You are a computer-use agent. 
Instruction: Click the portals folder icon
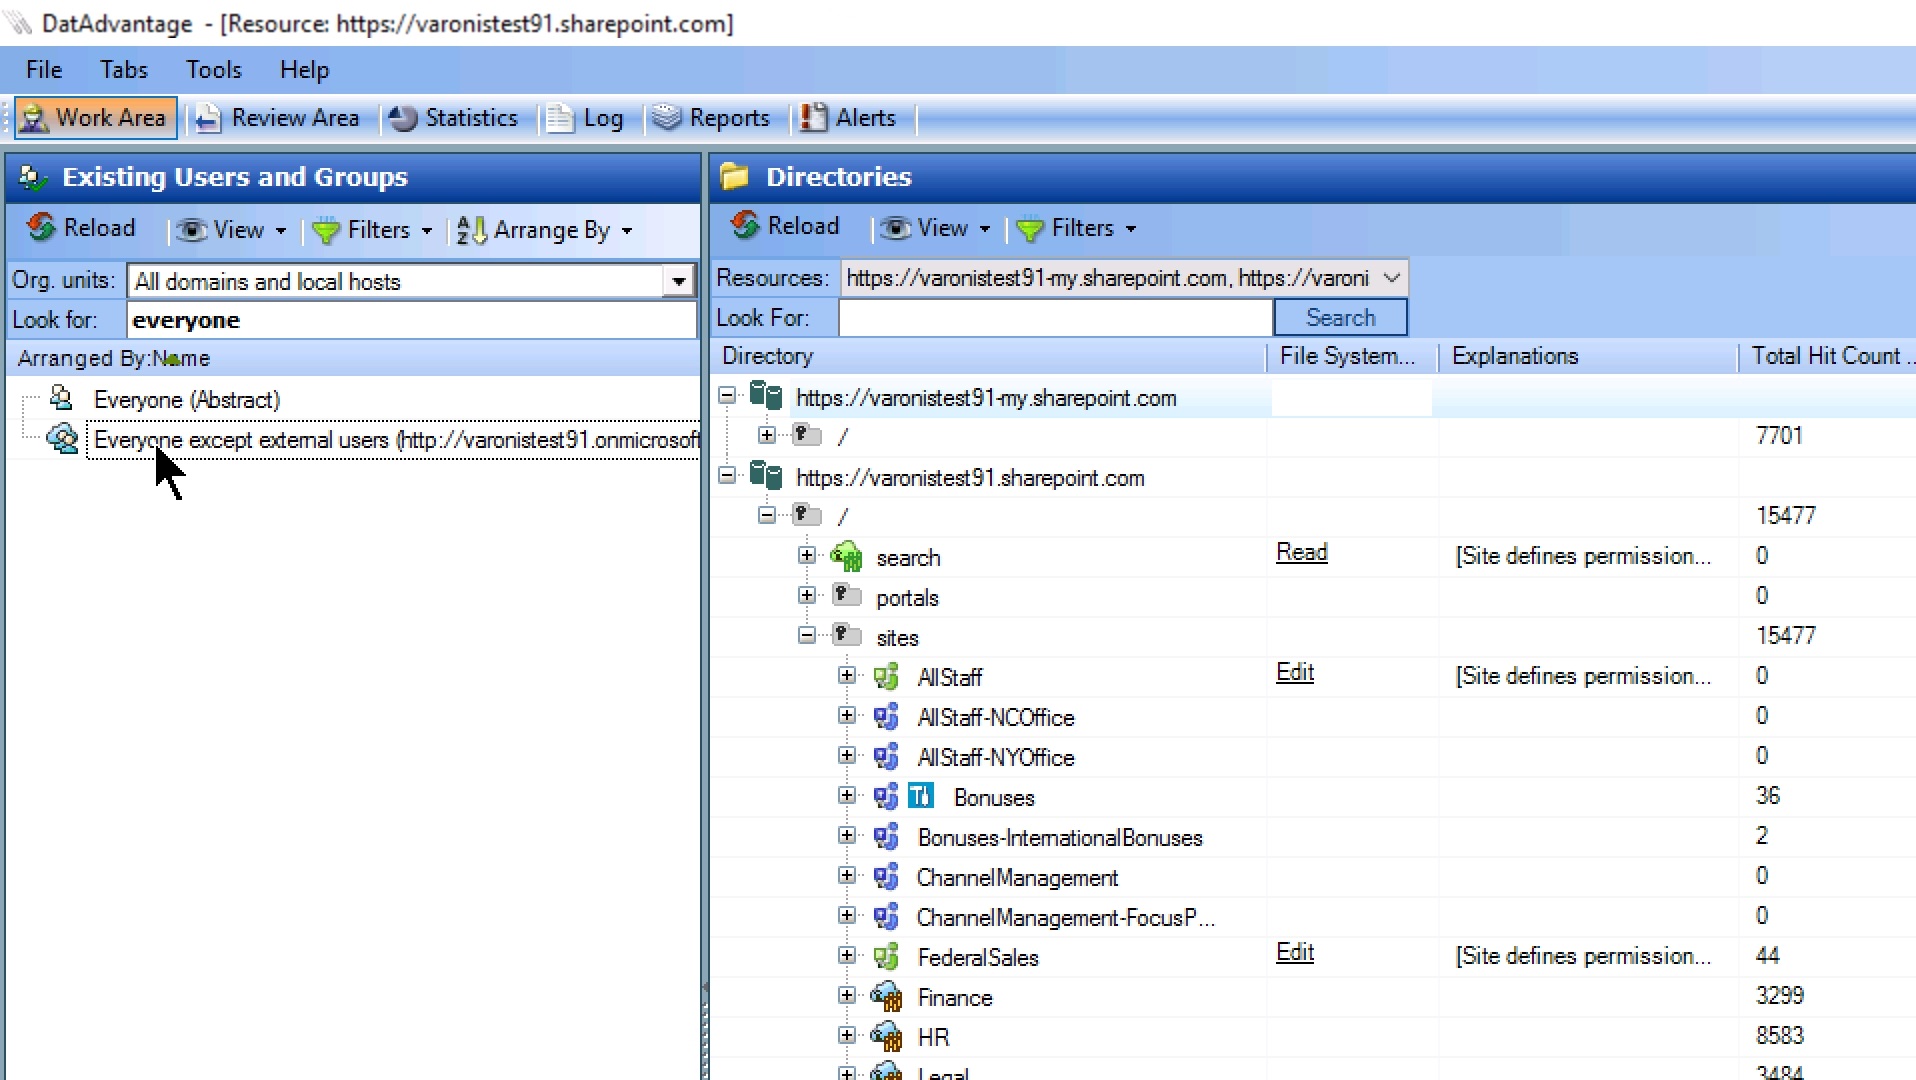point(846,595)
